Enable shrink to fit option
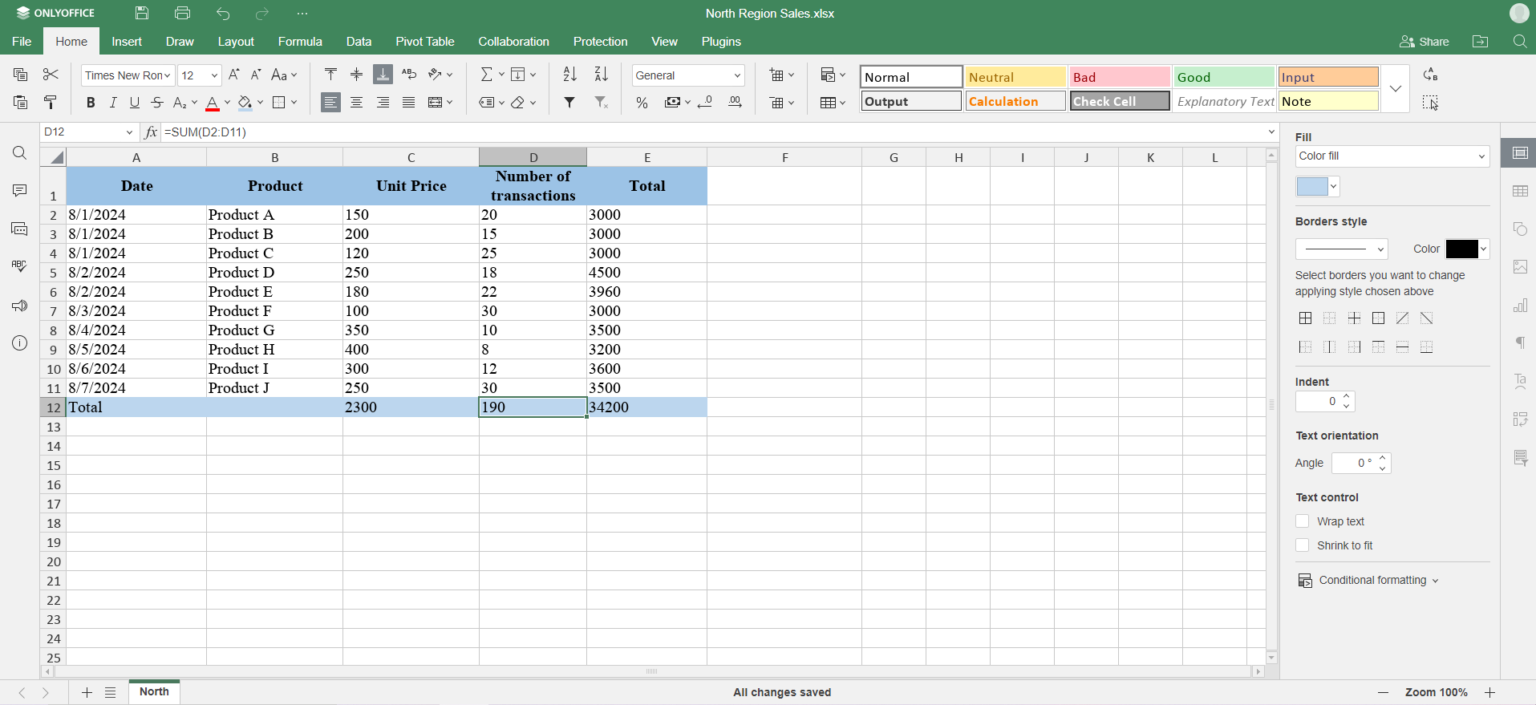1536x705 pixels. click(1303, 545)
